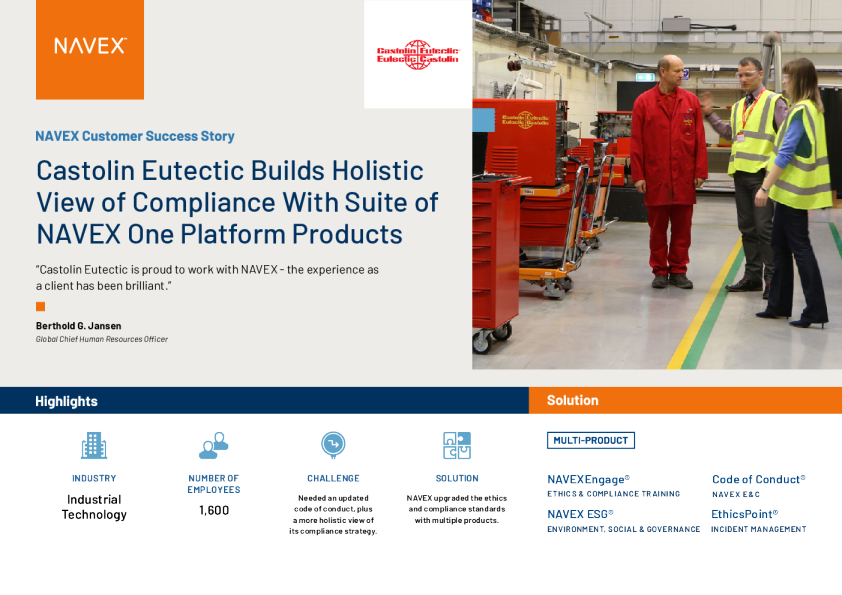Open the EthicsPoint incident management link

pos(744,514)
